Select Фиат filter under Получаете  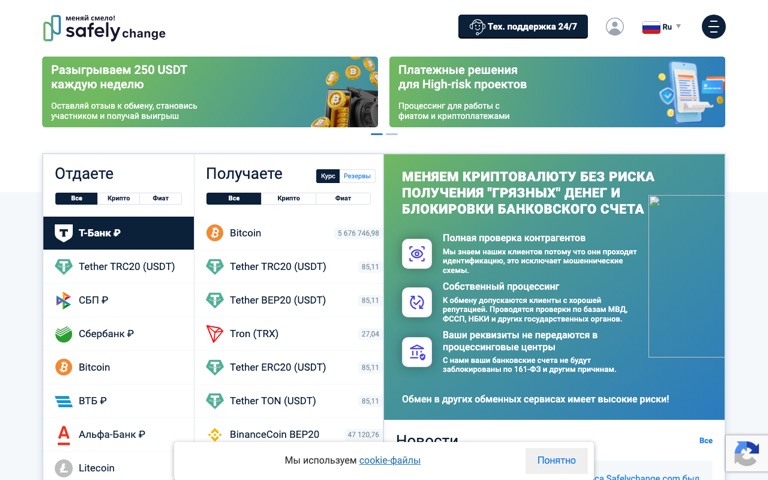343,198
